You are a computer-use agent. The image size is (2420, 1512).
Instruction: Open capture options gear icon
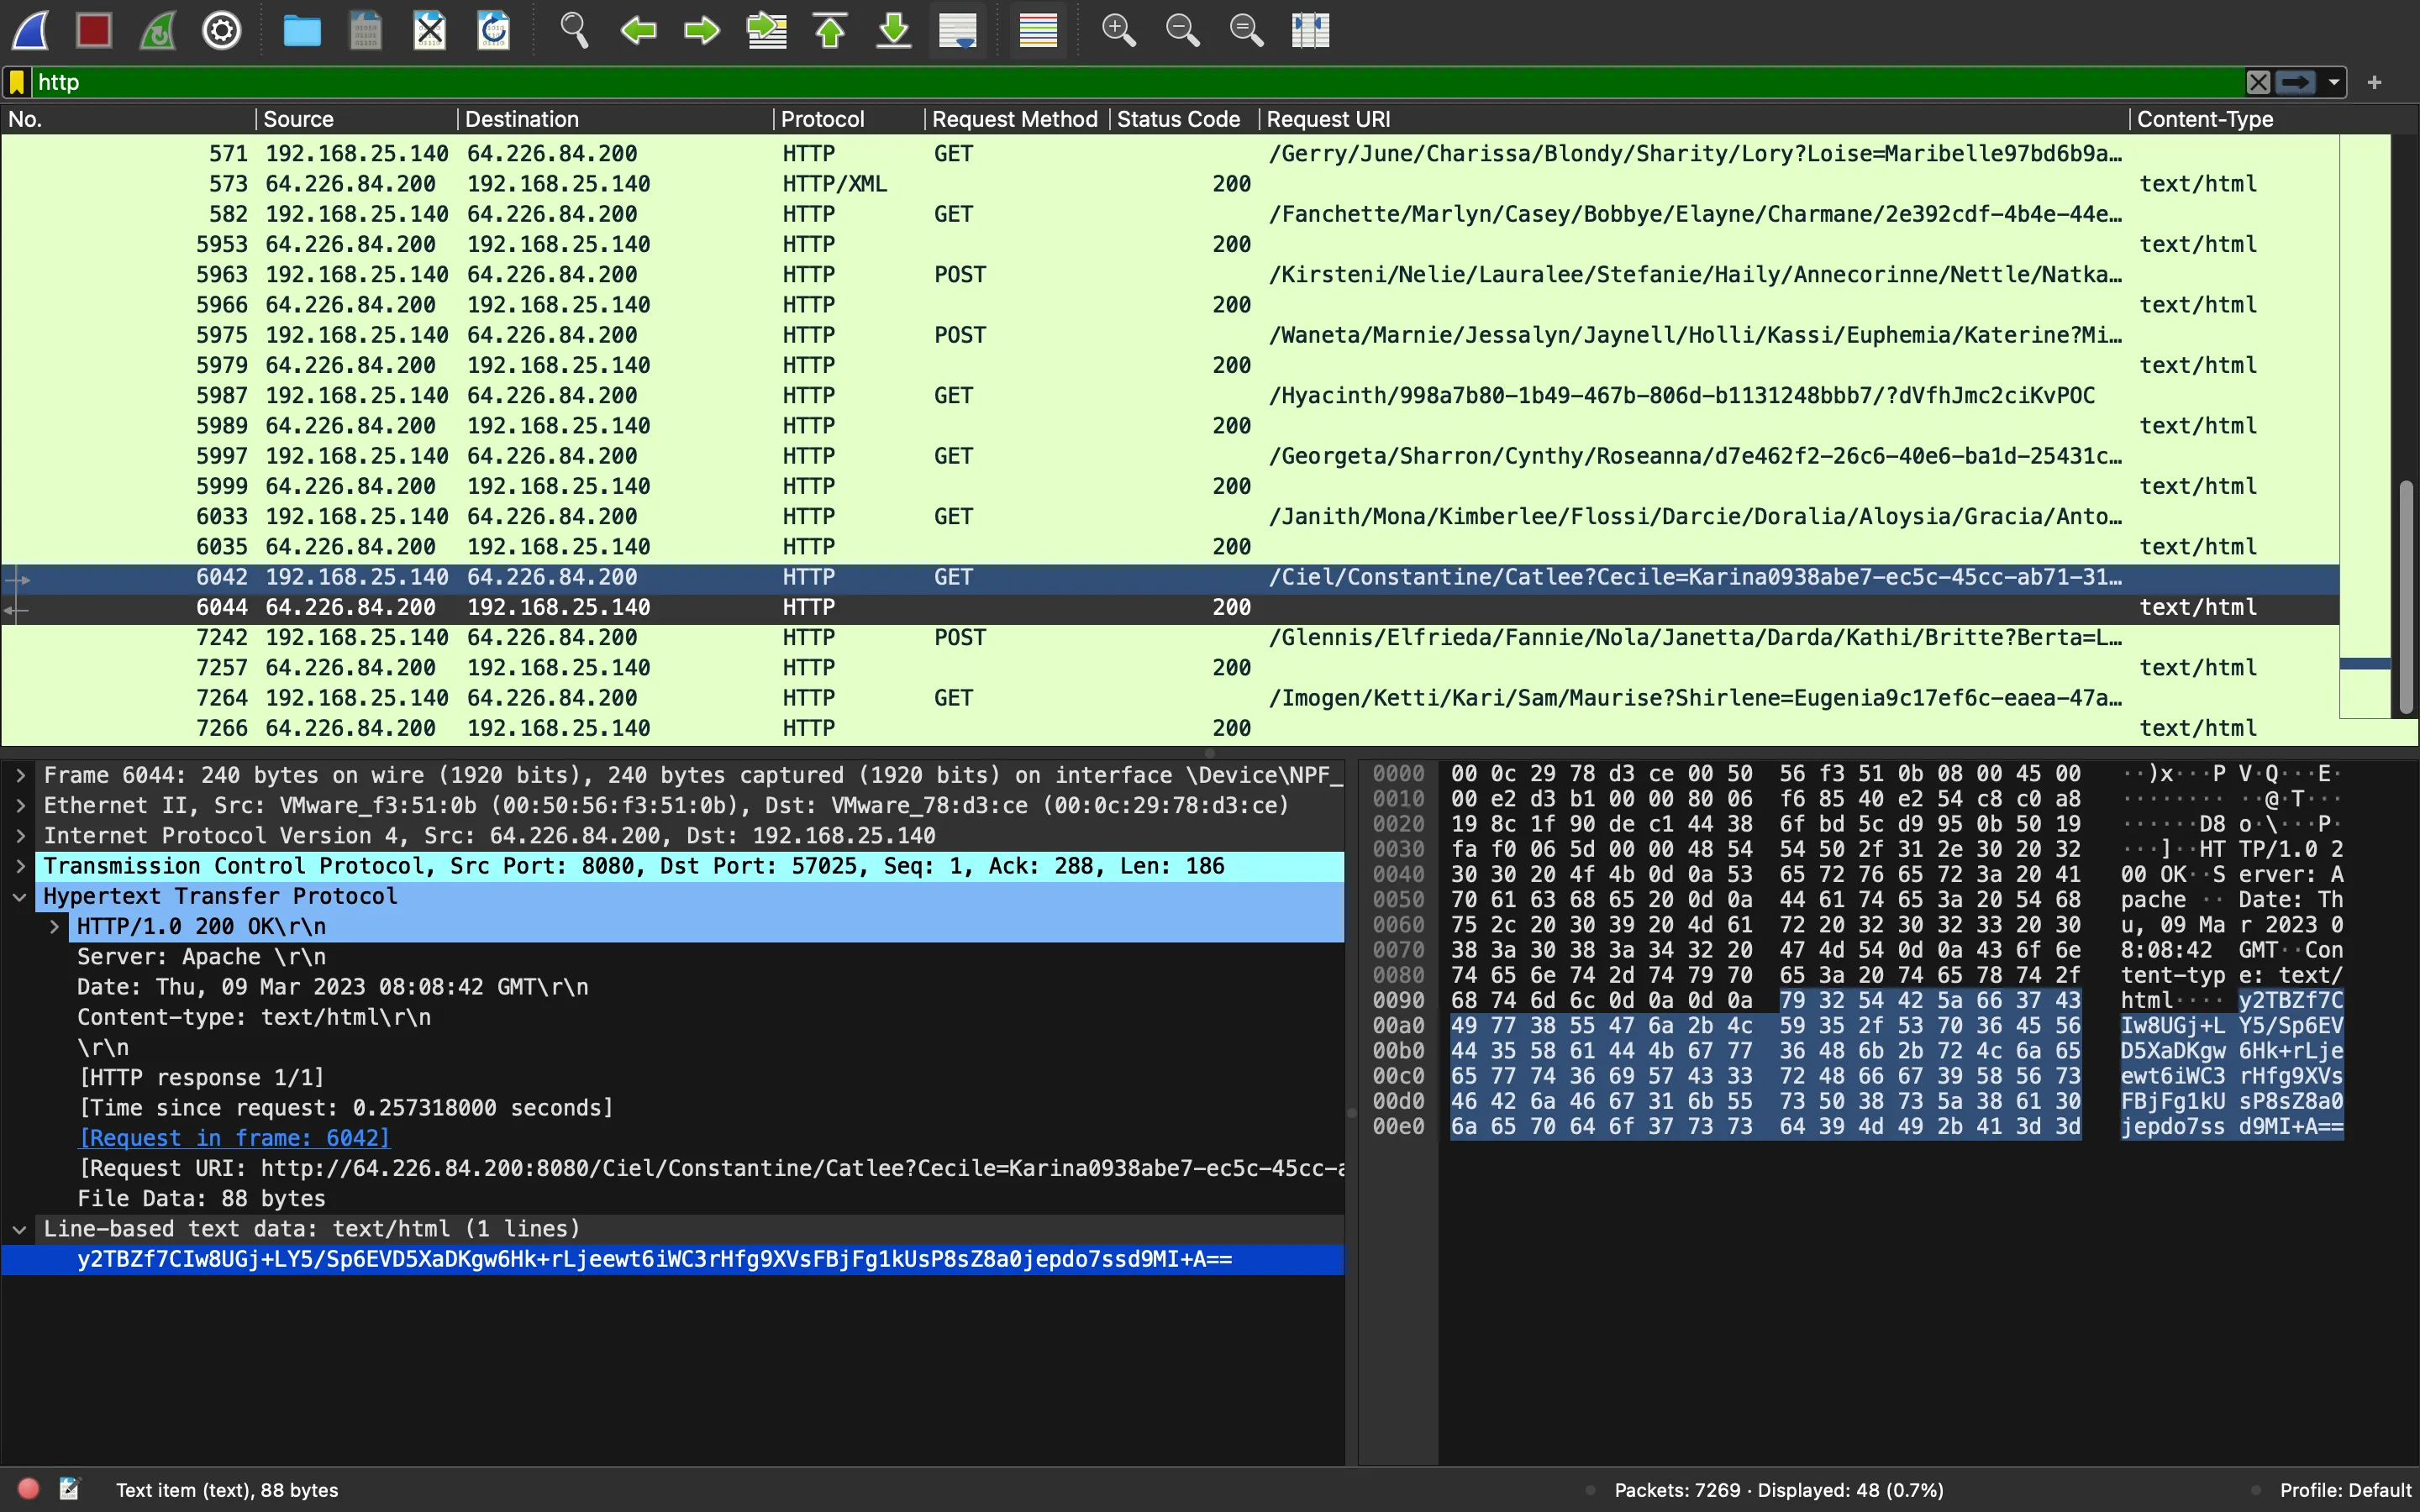point(222,30)
